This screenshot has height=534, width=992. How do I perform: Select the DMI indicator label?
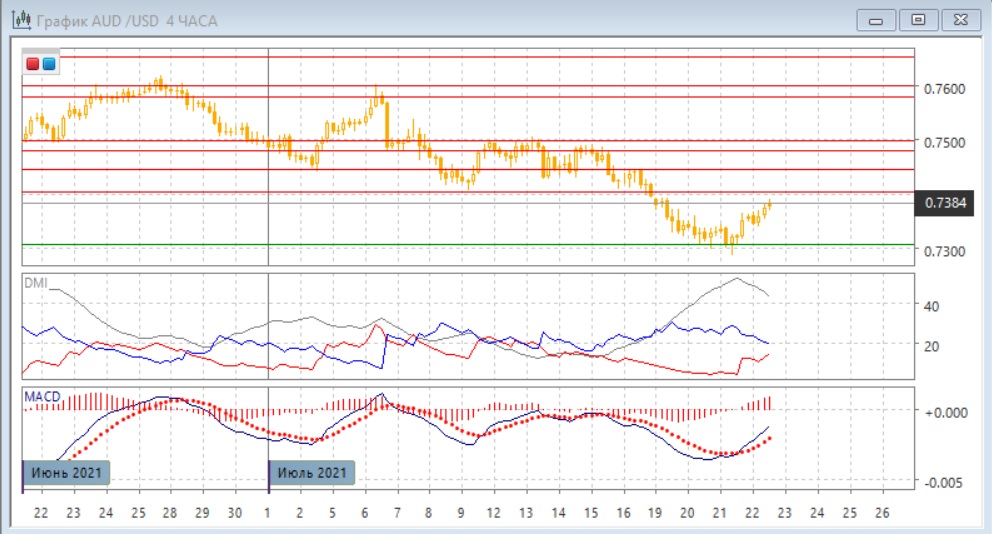[35, 283]
